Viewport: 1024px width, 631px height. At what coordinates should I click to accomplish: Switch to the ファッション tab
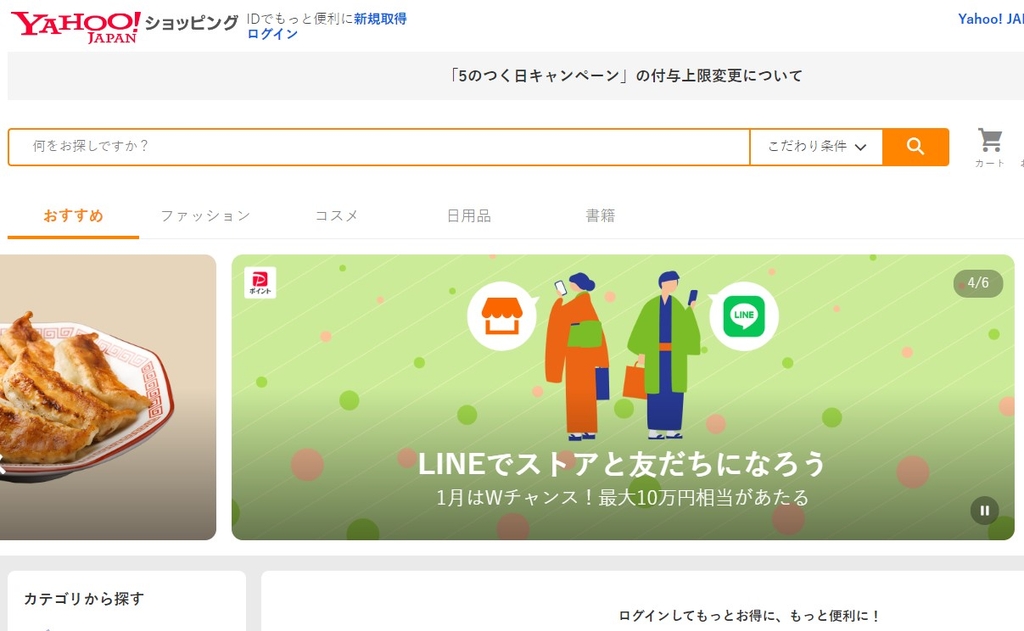205,216
